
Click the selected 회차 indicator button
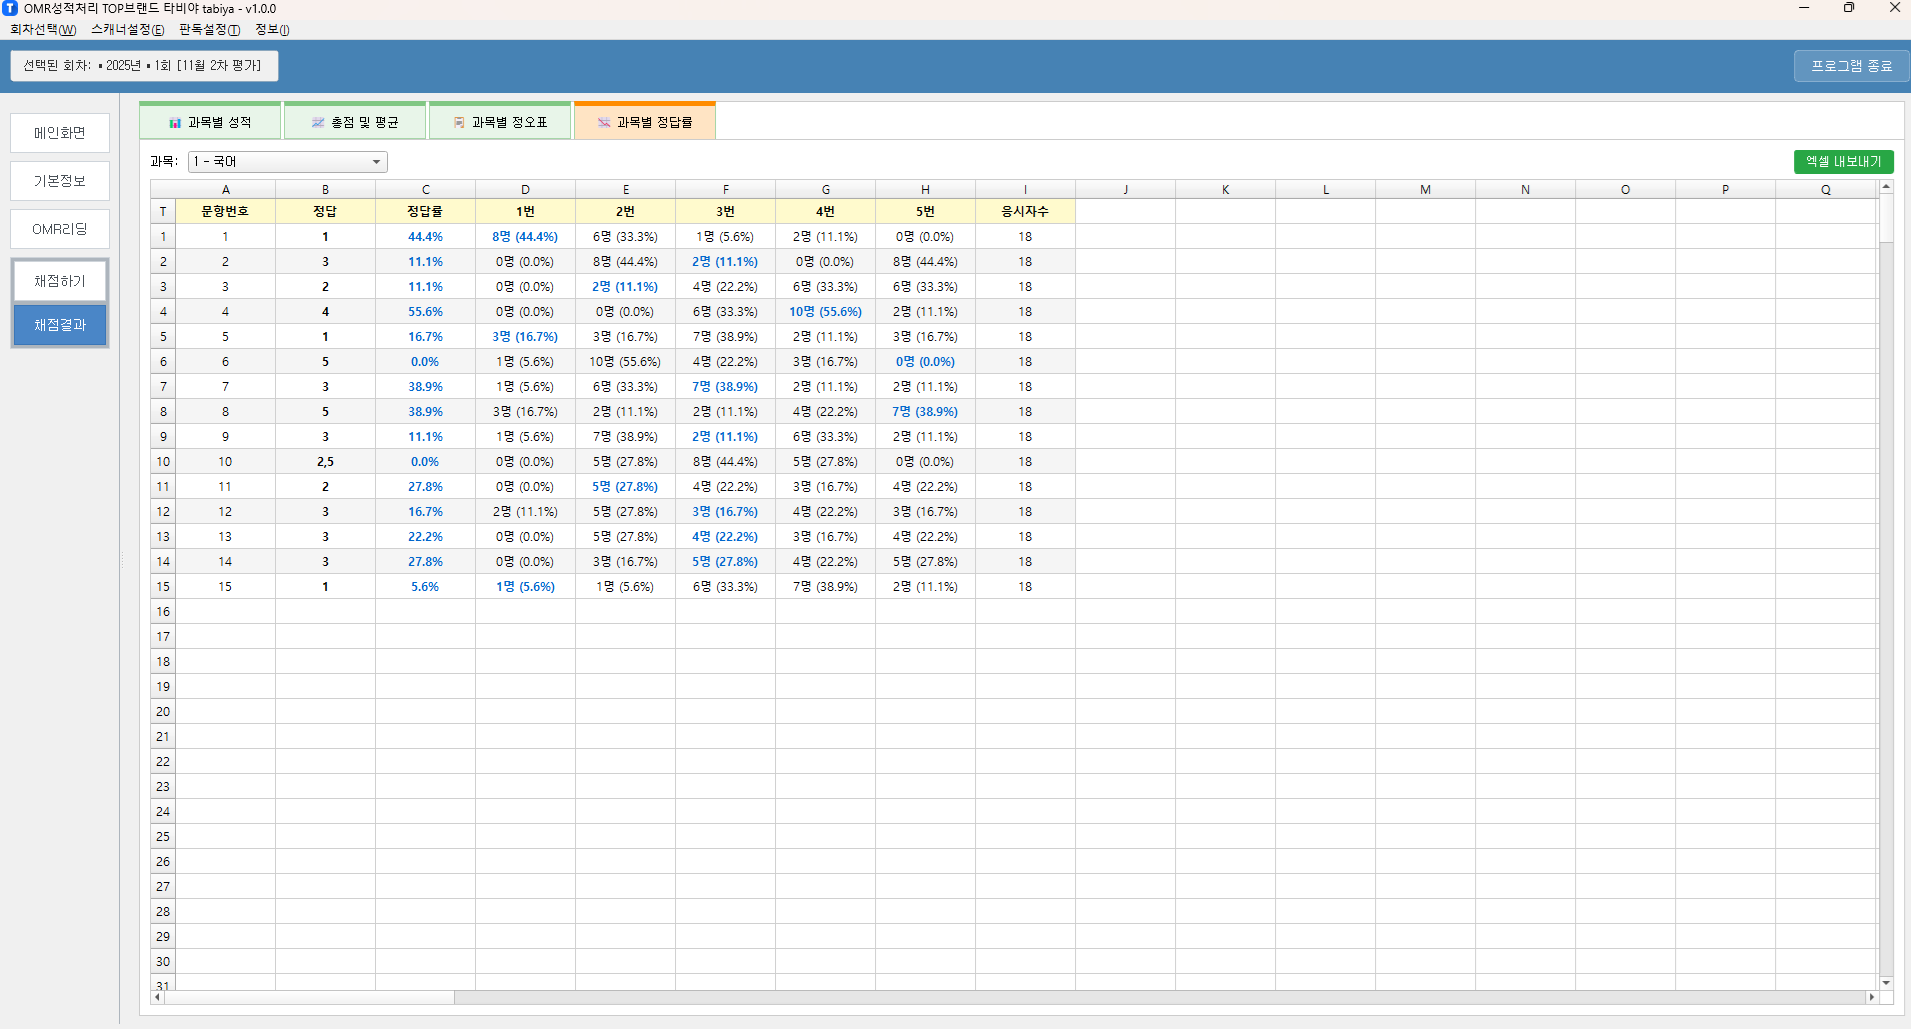(144, 66)
